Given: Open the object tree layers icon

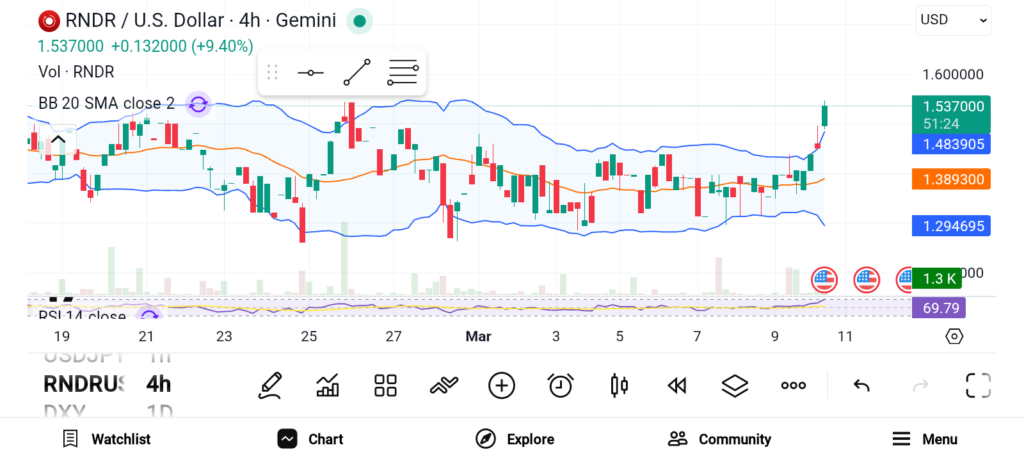Looking at the screenshot, I should 735,385.
